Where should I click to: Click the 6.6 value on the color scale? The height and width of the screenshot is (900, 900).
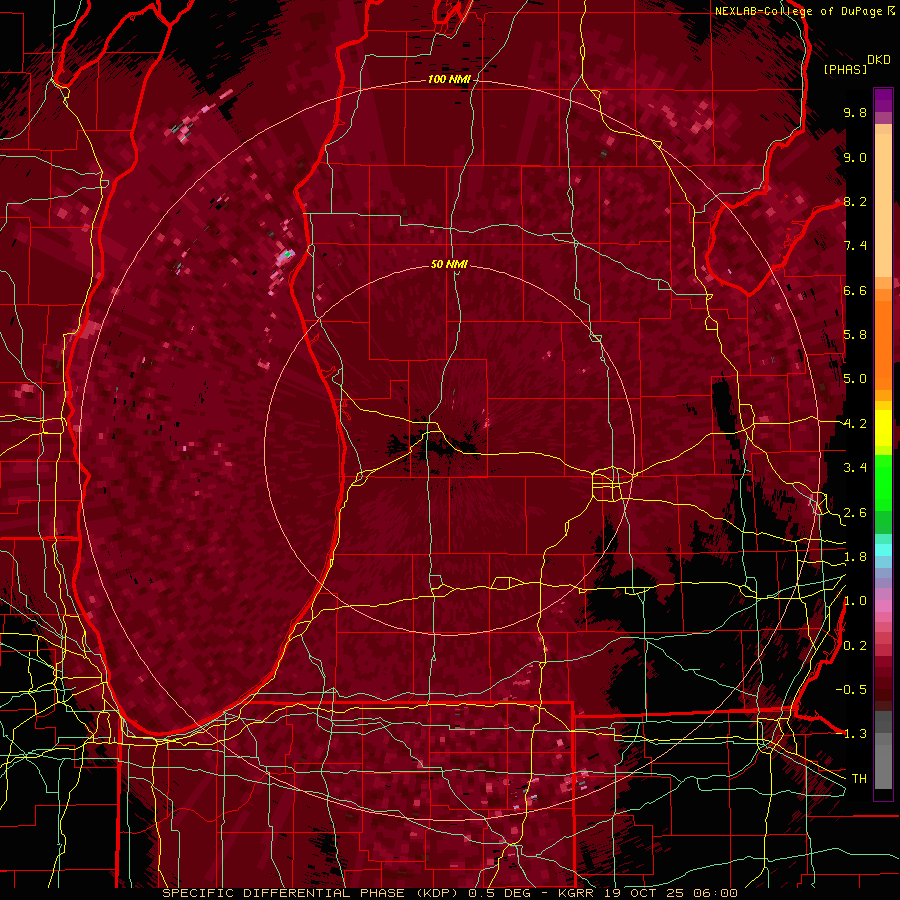point(855,290)
